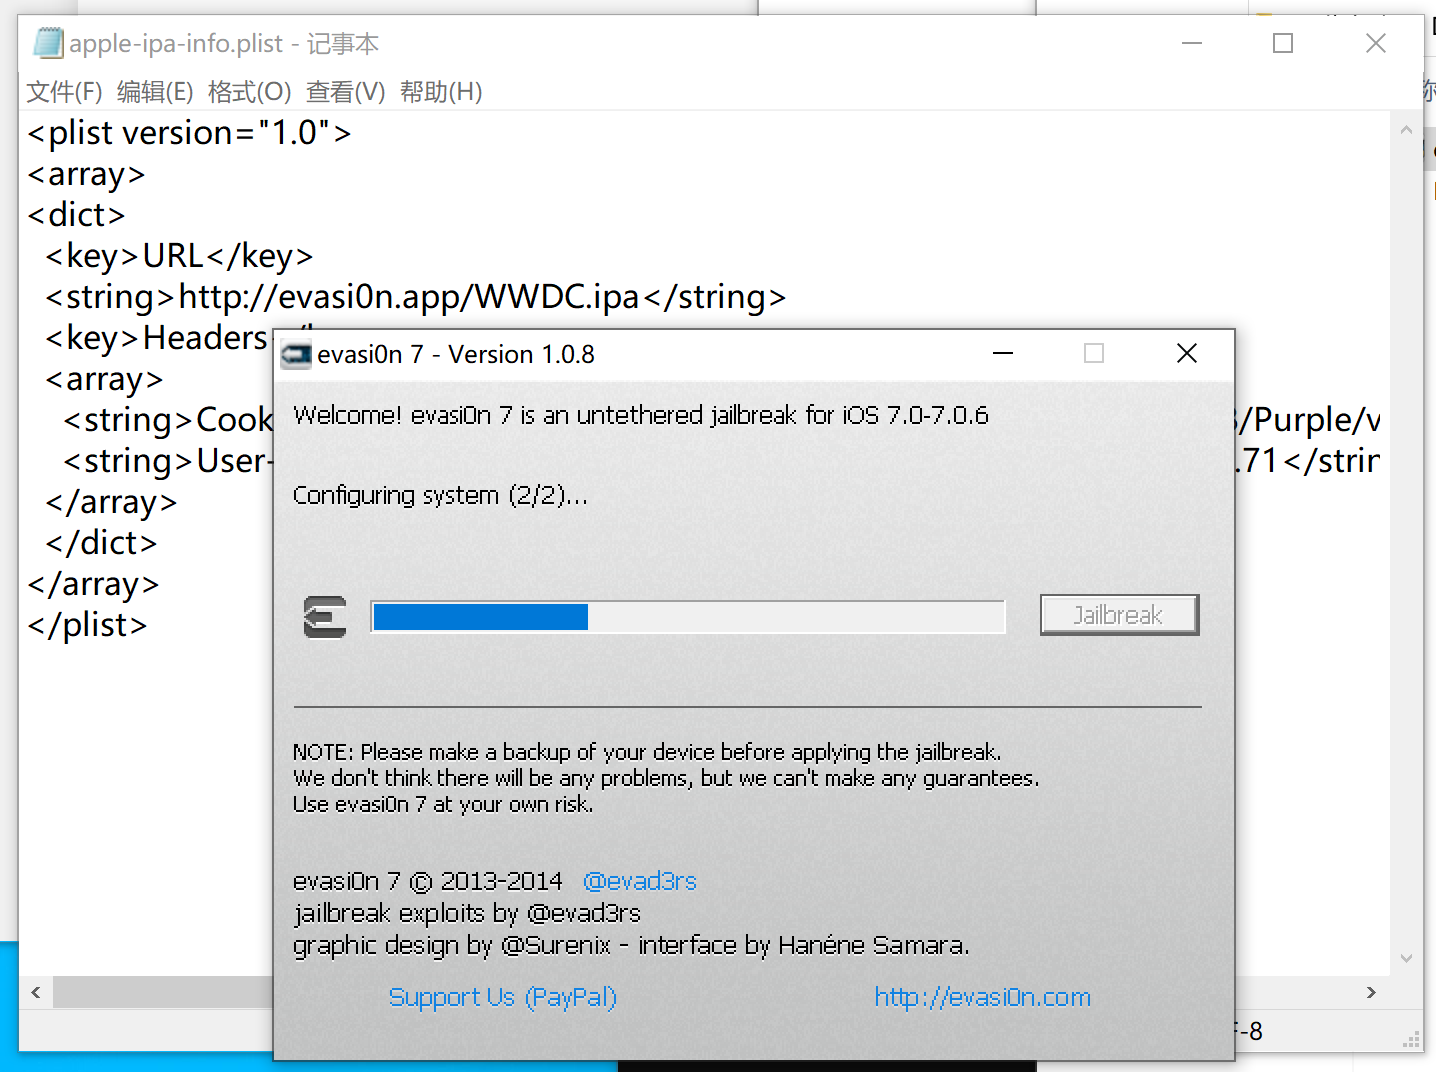Maximize the Notepad window
The width and height of the screenshot is (1436, 1072).
pyautogui.click(x=1283, y=43)
